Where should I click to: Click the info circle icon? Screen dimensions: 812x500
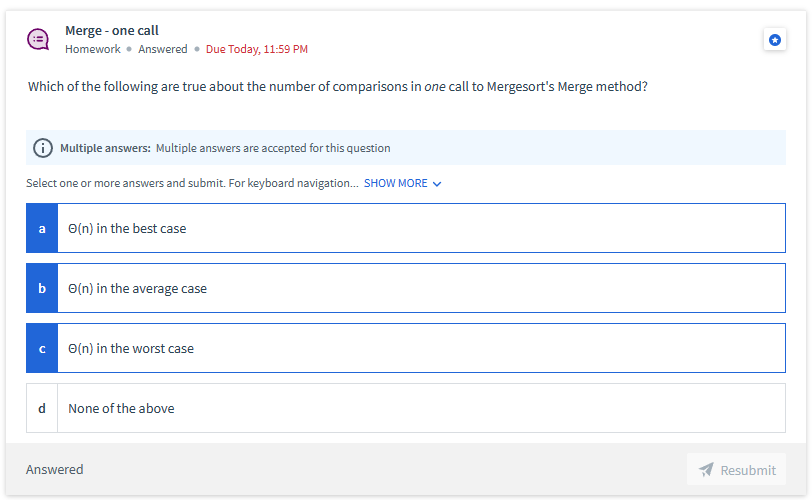coord(43,148)
